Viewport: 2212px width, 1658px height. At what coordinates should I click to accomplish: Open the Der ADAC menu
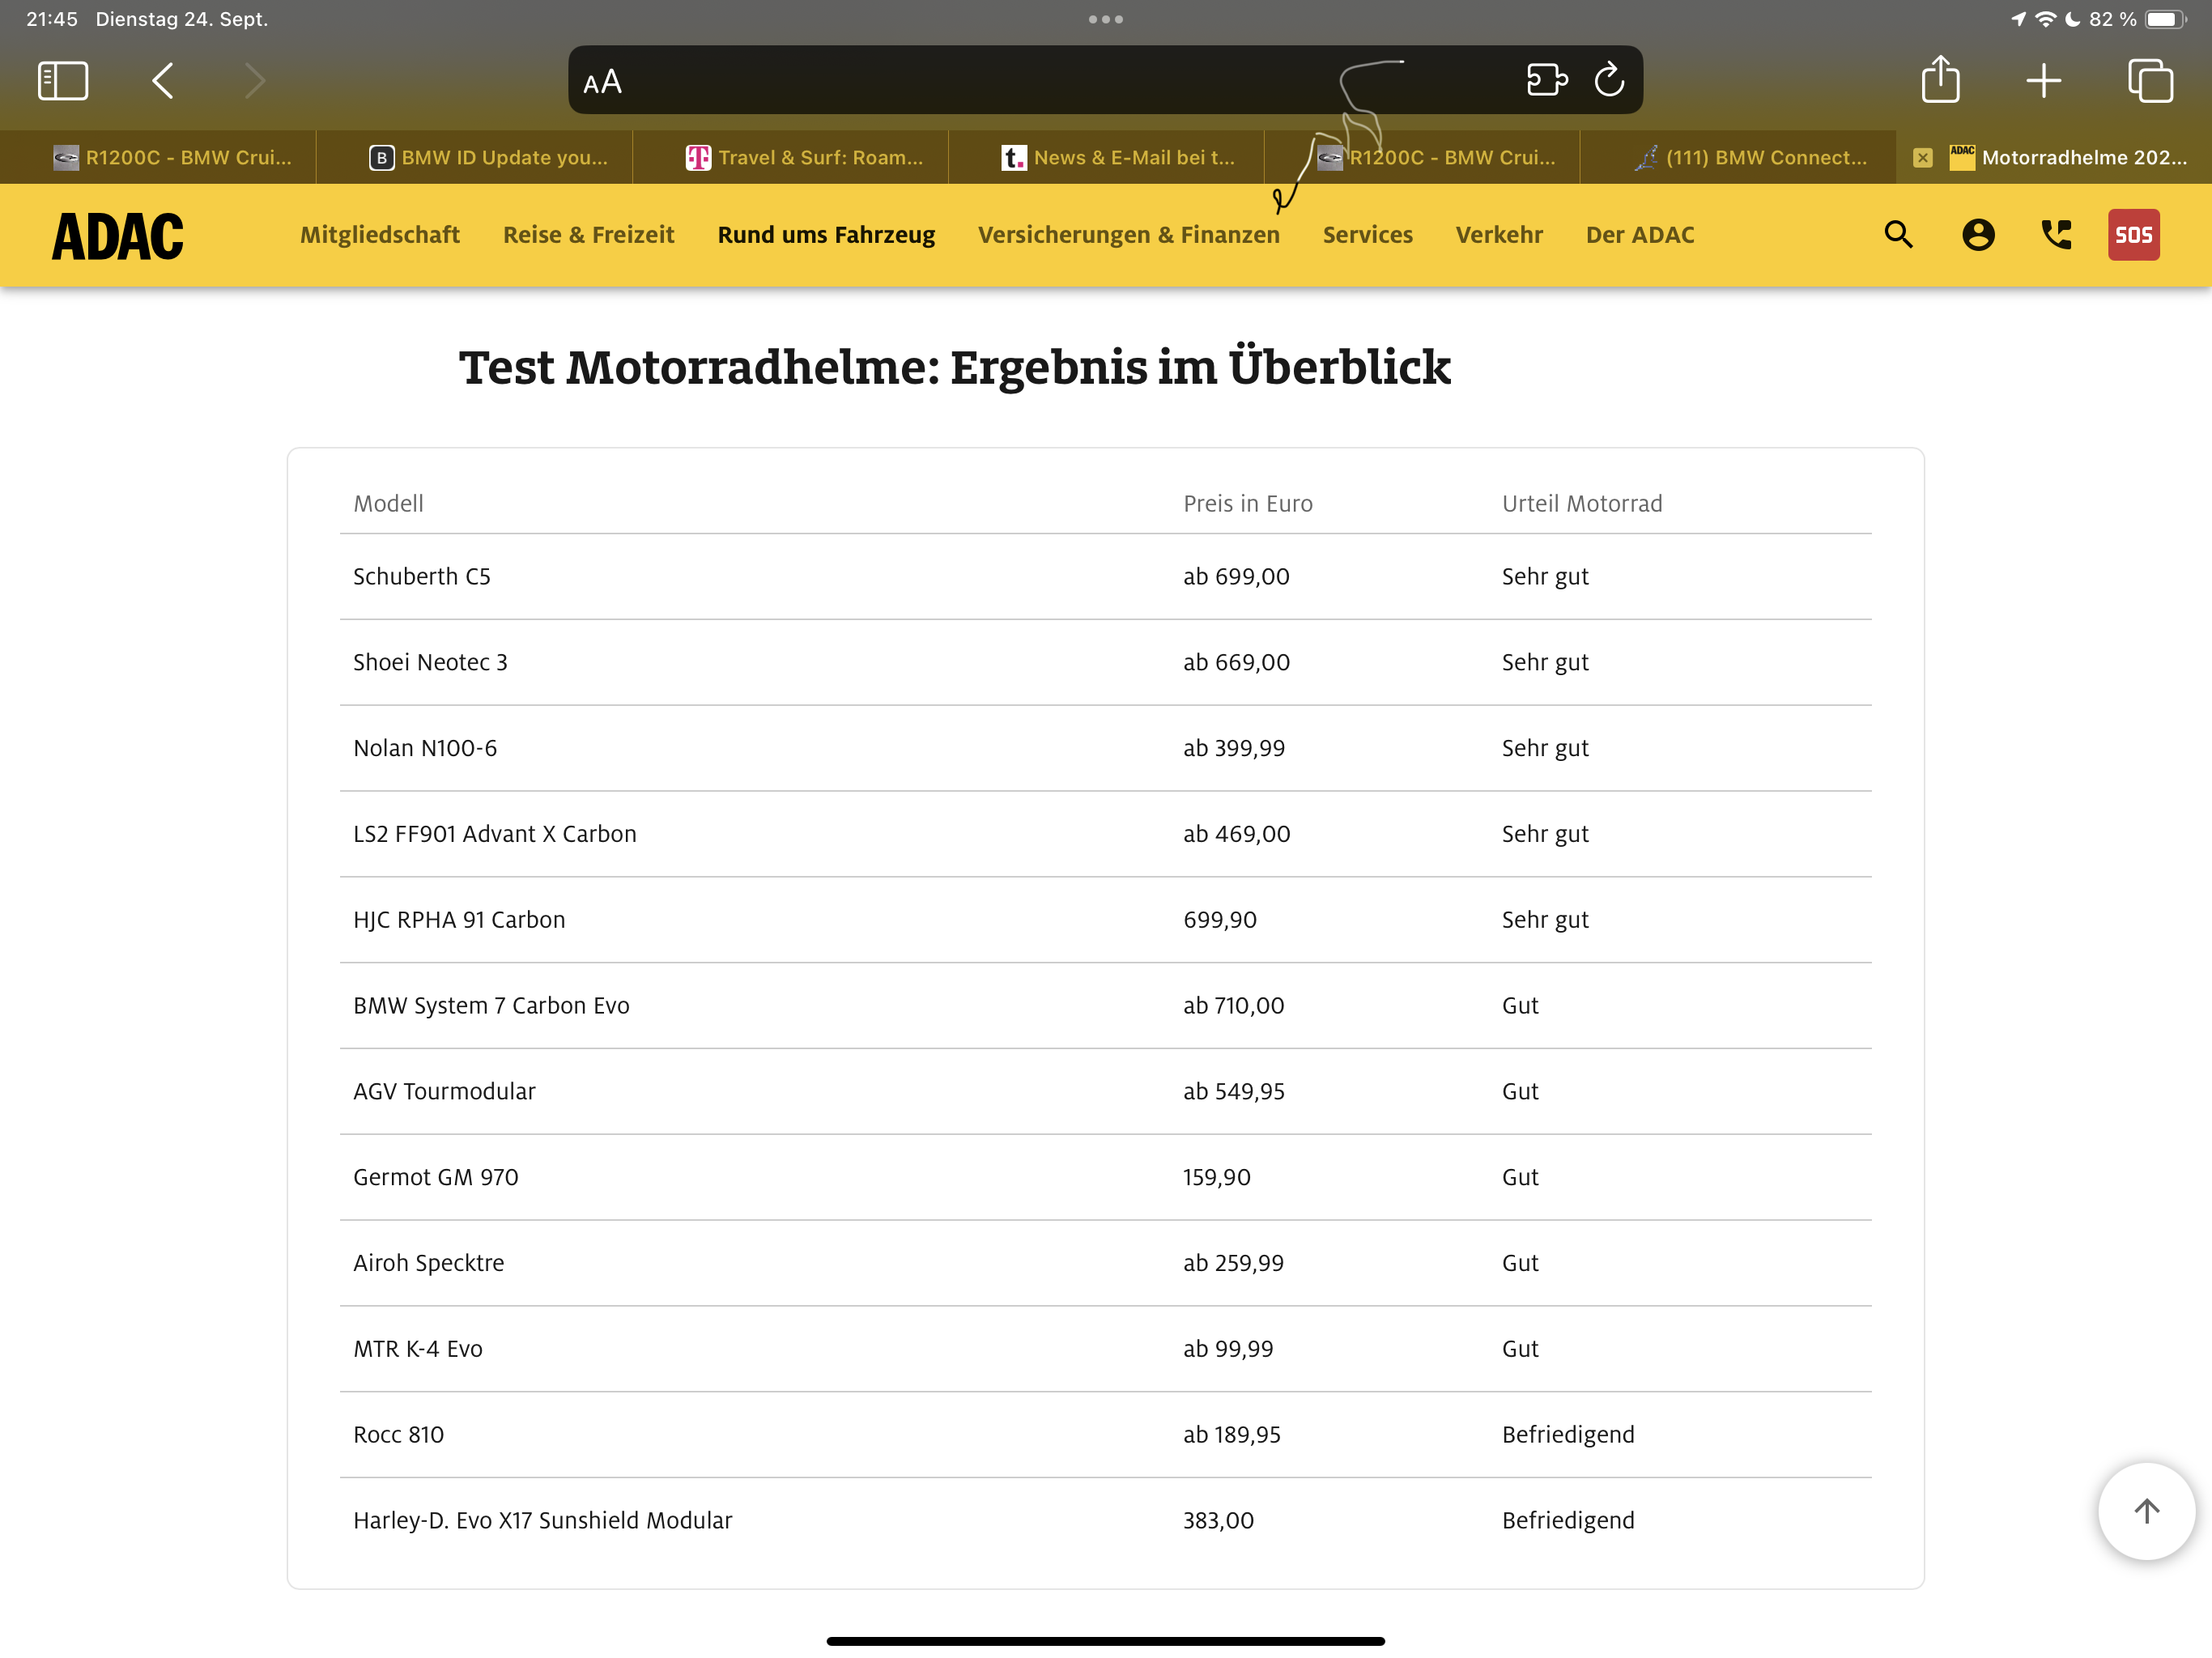(x=1639, y=235)
